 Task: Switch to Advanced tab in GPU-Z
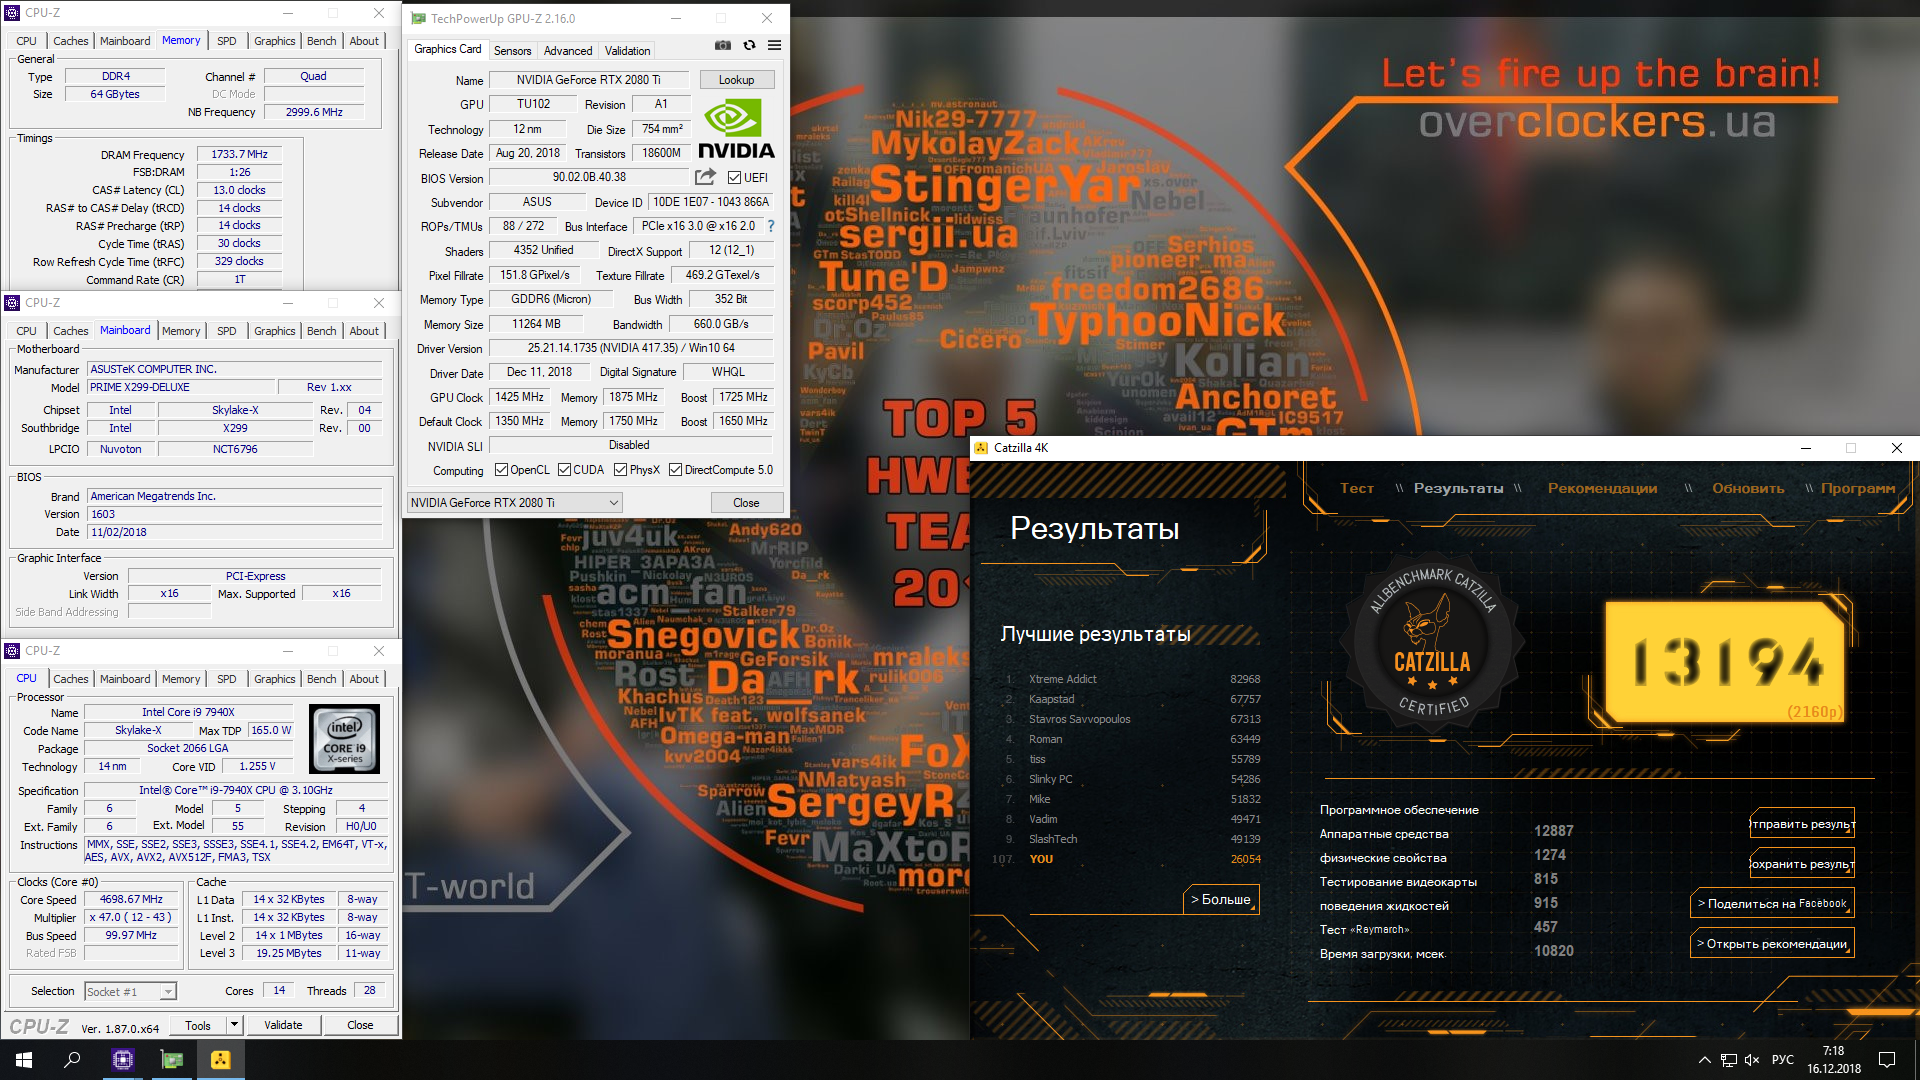pyautogui.click(x=568, y=51)
